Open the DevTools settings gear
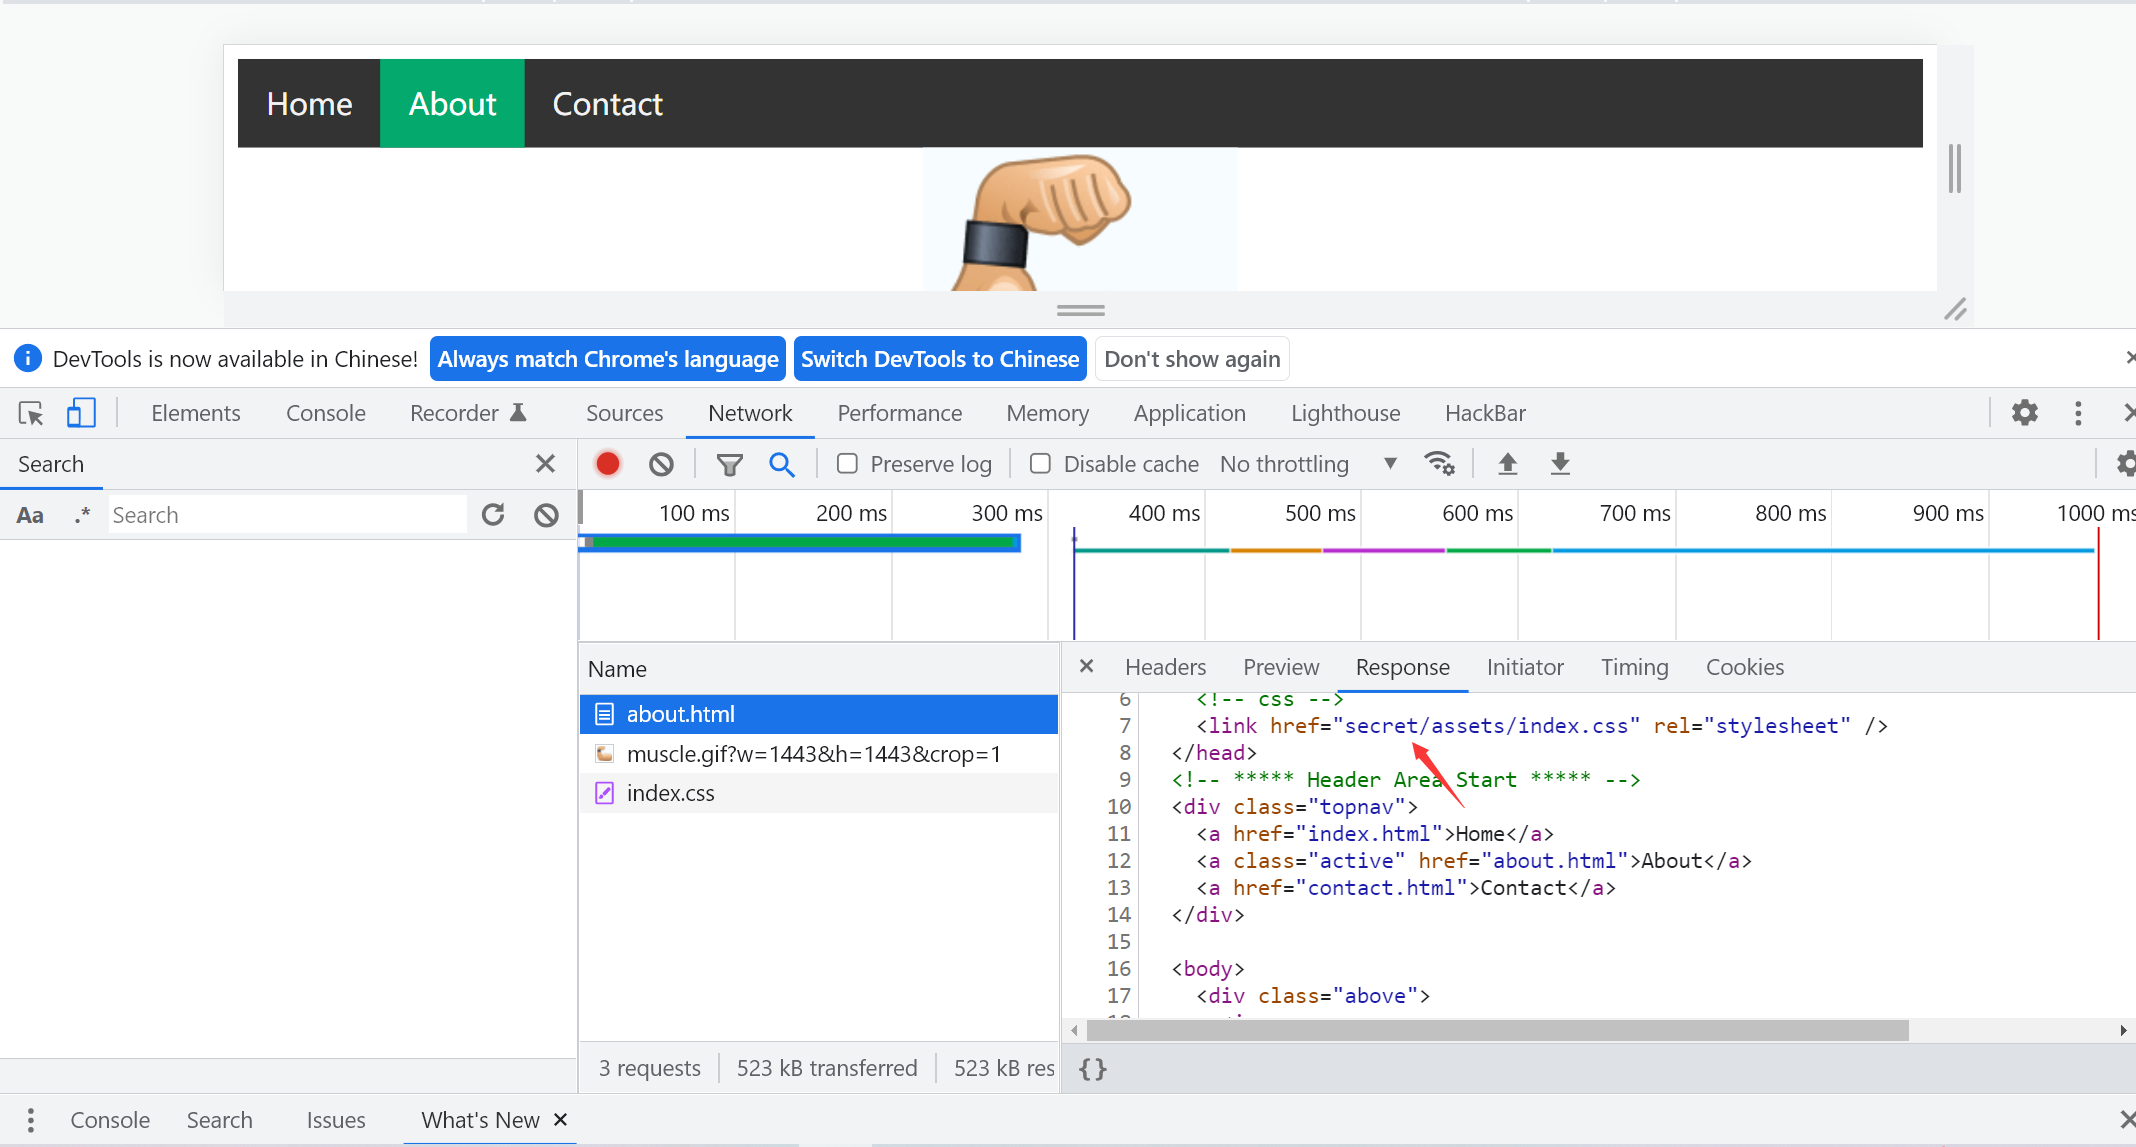Screen dimensions: 2136x1147 (x=2025, y=413)
